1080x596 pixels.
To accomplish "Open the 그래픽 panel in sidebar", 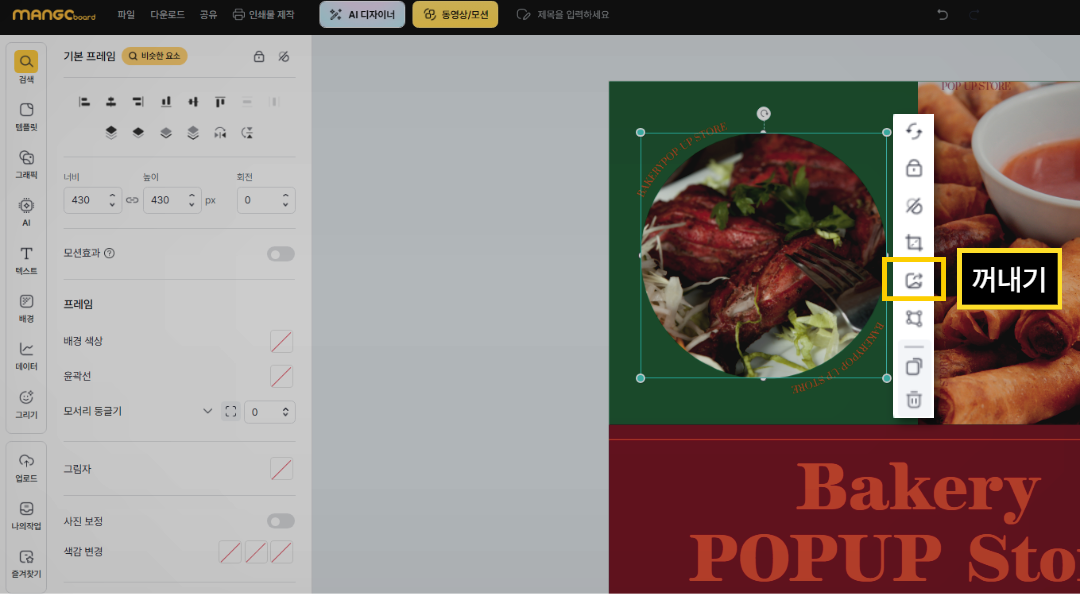I will 27,164.
